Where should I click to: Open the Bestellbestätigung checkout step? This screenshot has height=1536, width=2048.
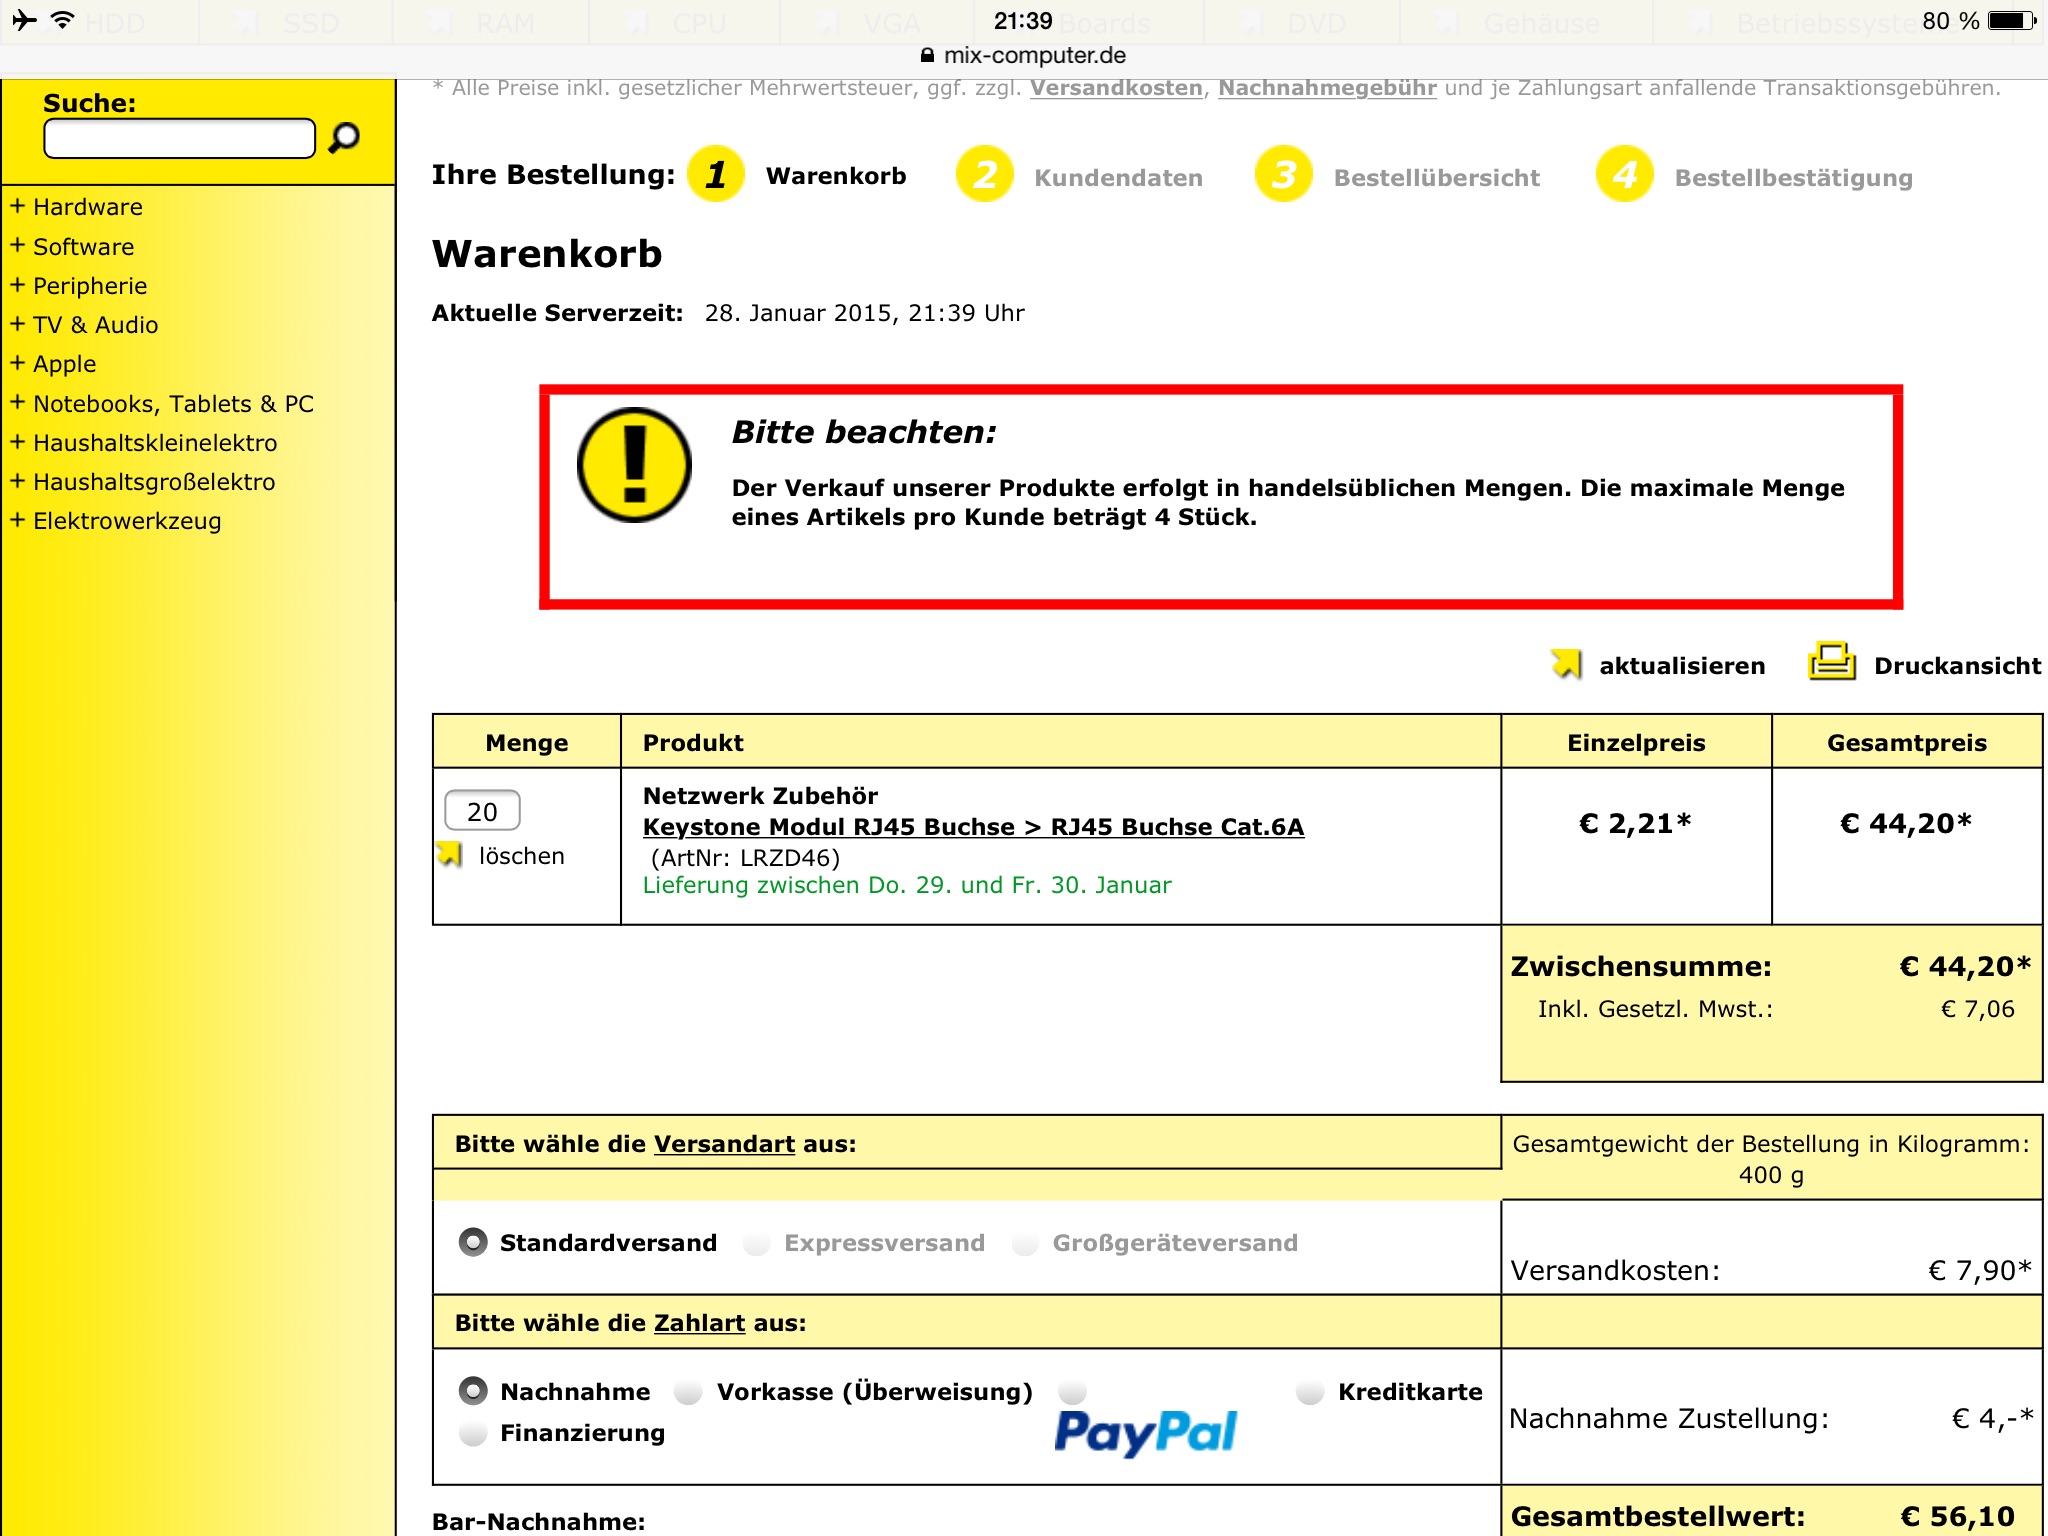pyautogui.click(x=1792, y=178)
